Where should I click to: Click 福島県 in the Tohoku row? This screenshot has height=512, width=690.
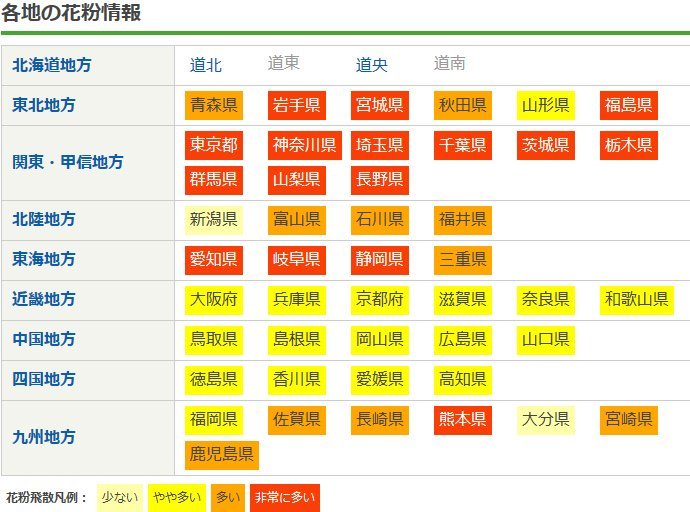pyautogui.click(x=629, y=105)
